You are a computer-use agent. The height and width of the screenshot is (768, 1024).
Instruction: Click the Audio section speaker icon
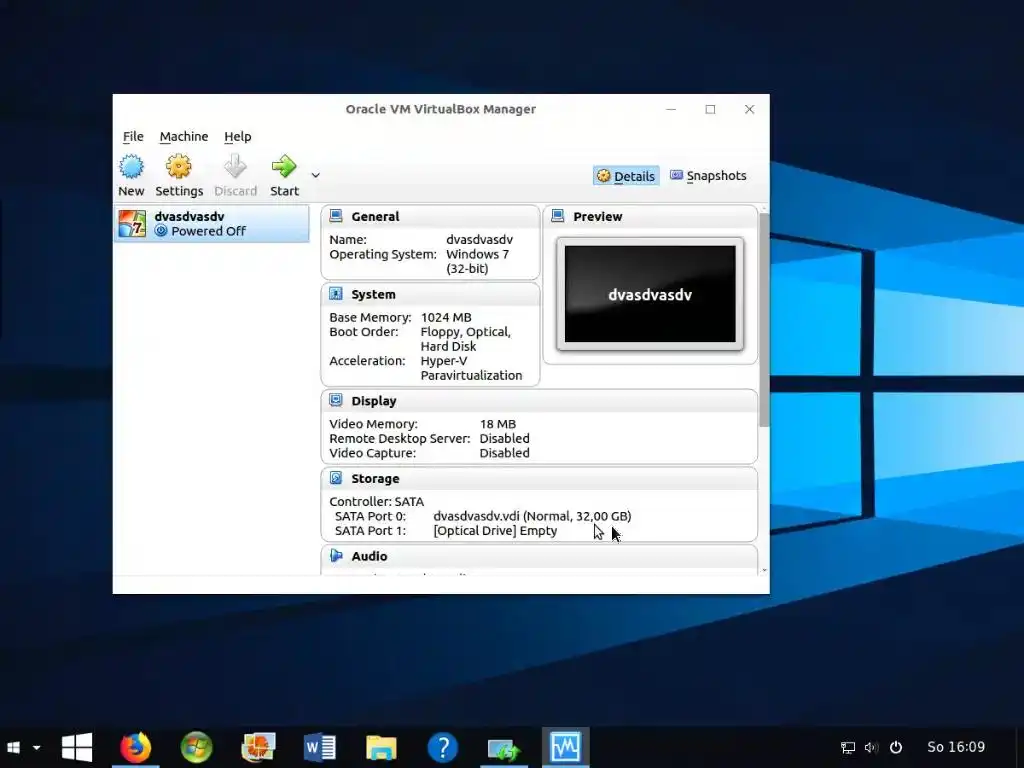336,555
